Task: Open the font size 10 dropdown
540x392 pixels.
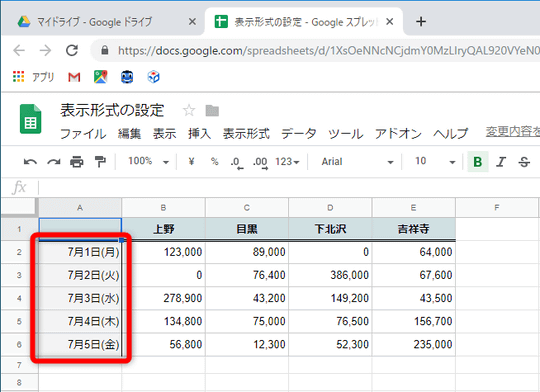Action: tap(435, 162)
